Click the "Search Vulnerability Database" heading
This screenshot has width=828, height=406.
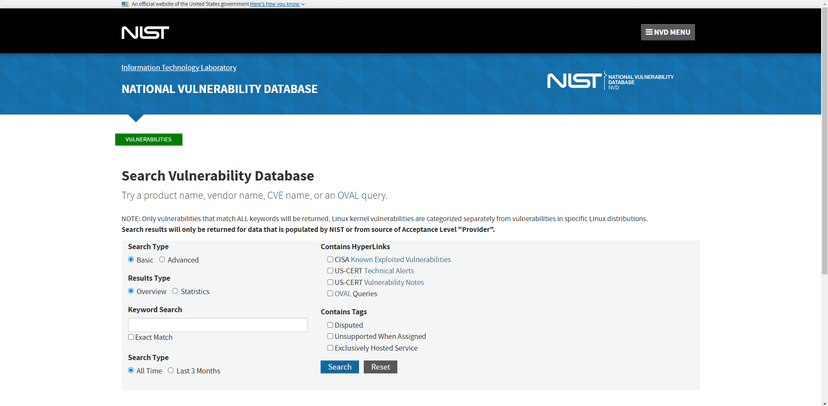pyautogui.click(x=218, y=176)
